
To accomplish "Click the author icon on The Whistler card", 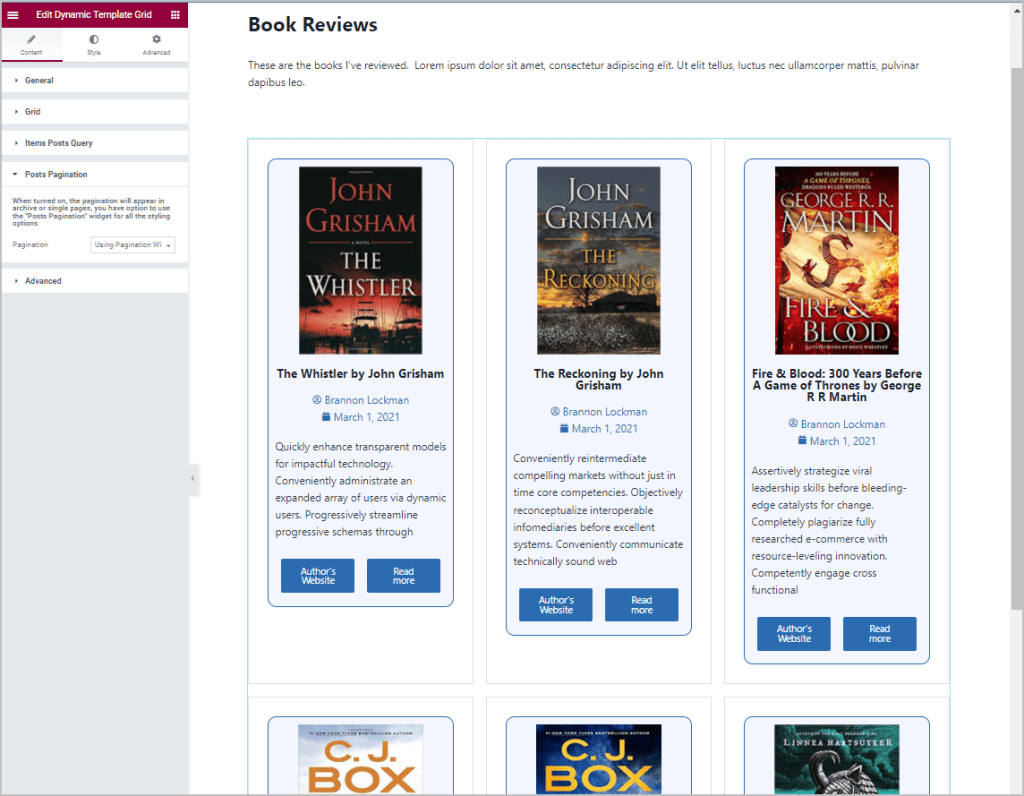I will [x=317, y=400].
